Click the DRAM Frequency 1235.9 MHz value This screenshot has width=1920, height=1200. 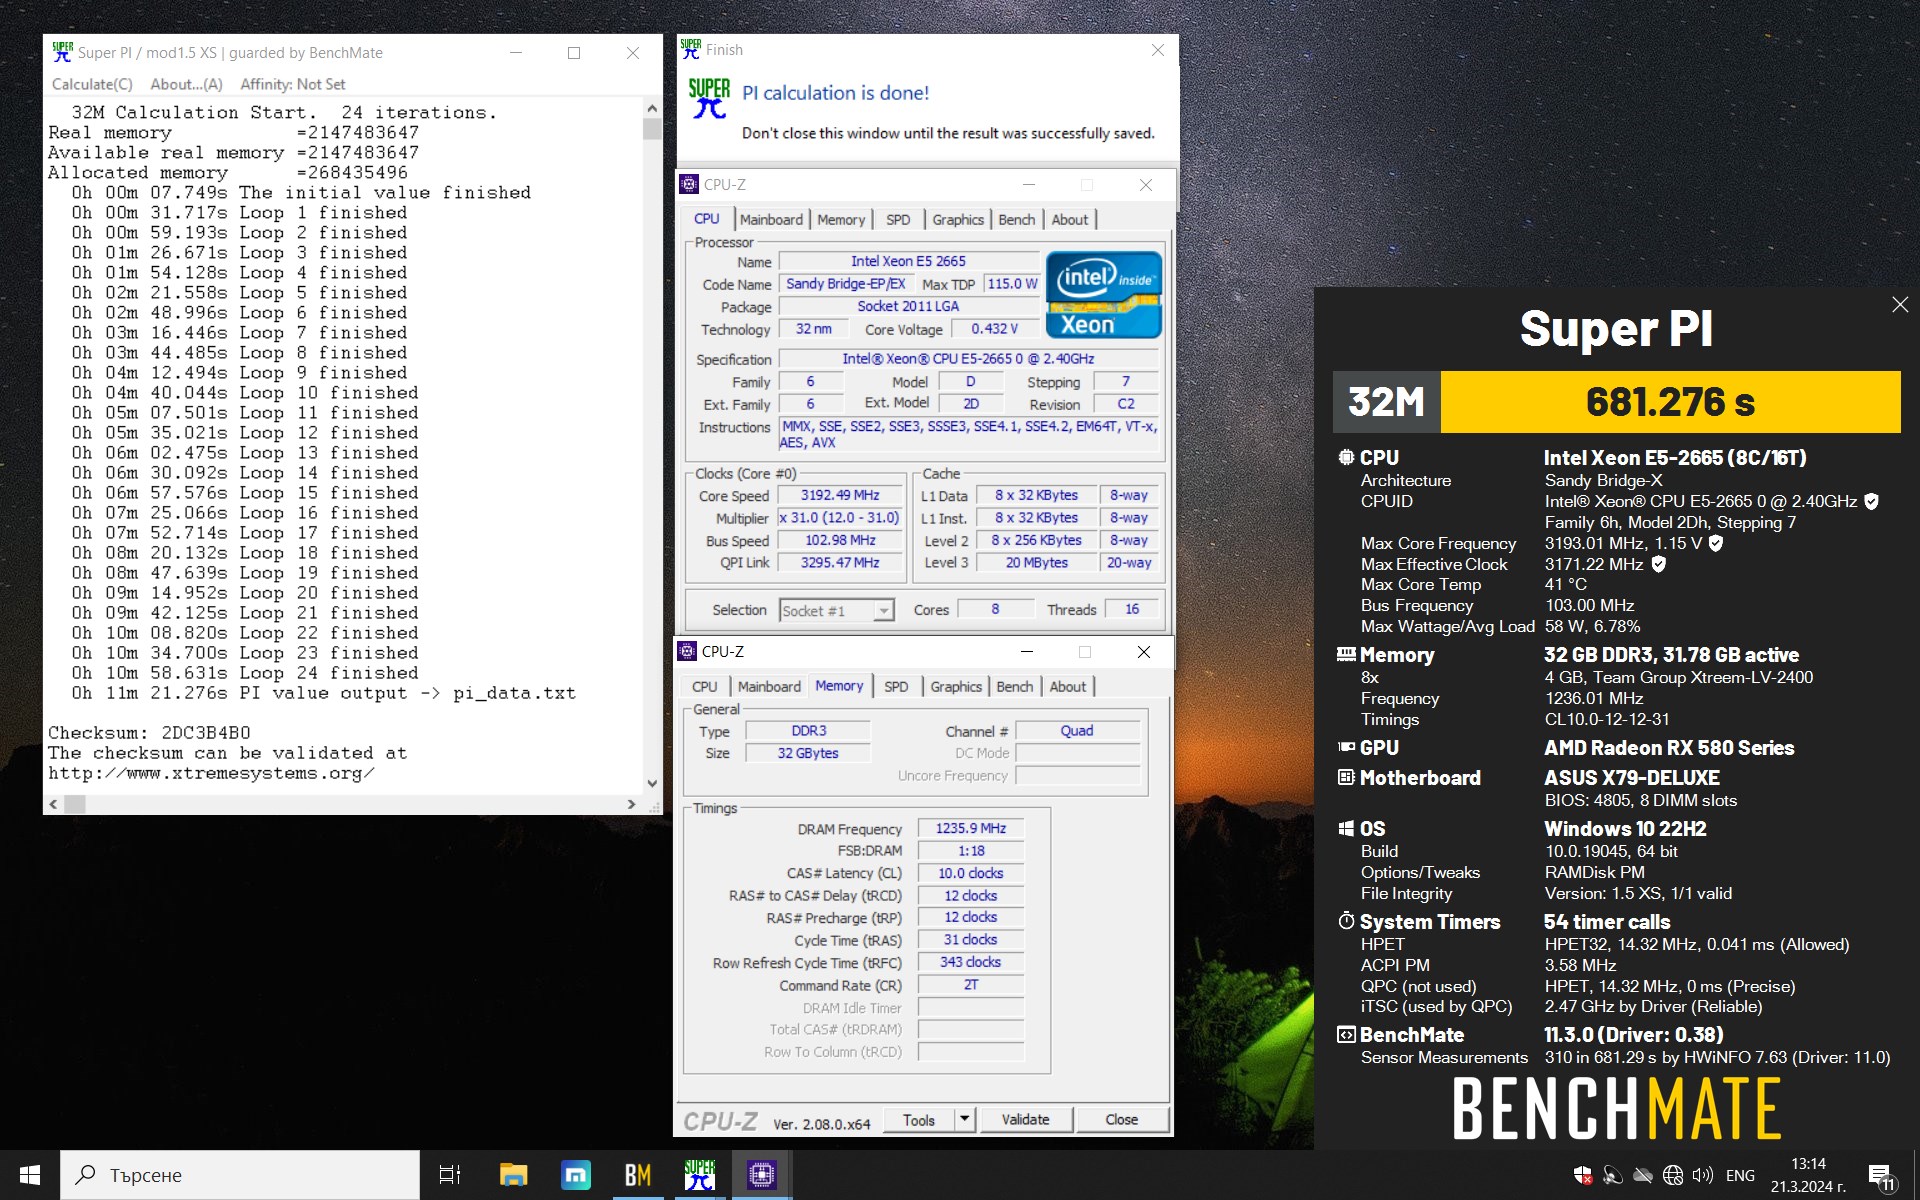(971, 829)
